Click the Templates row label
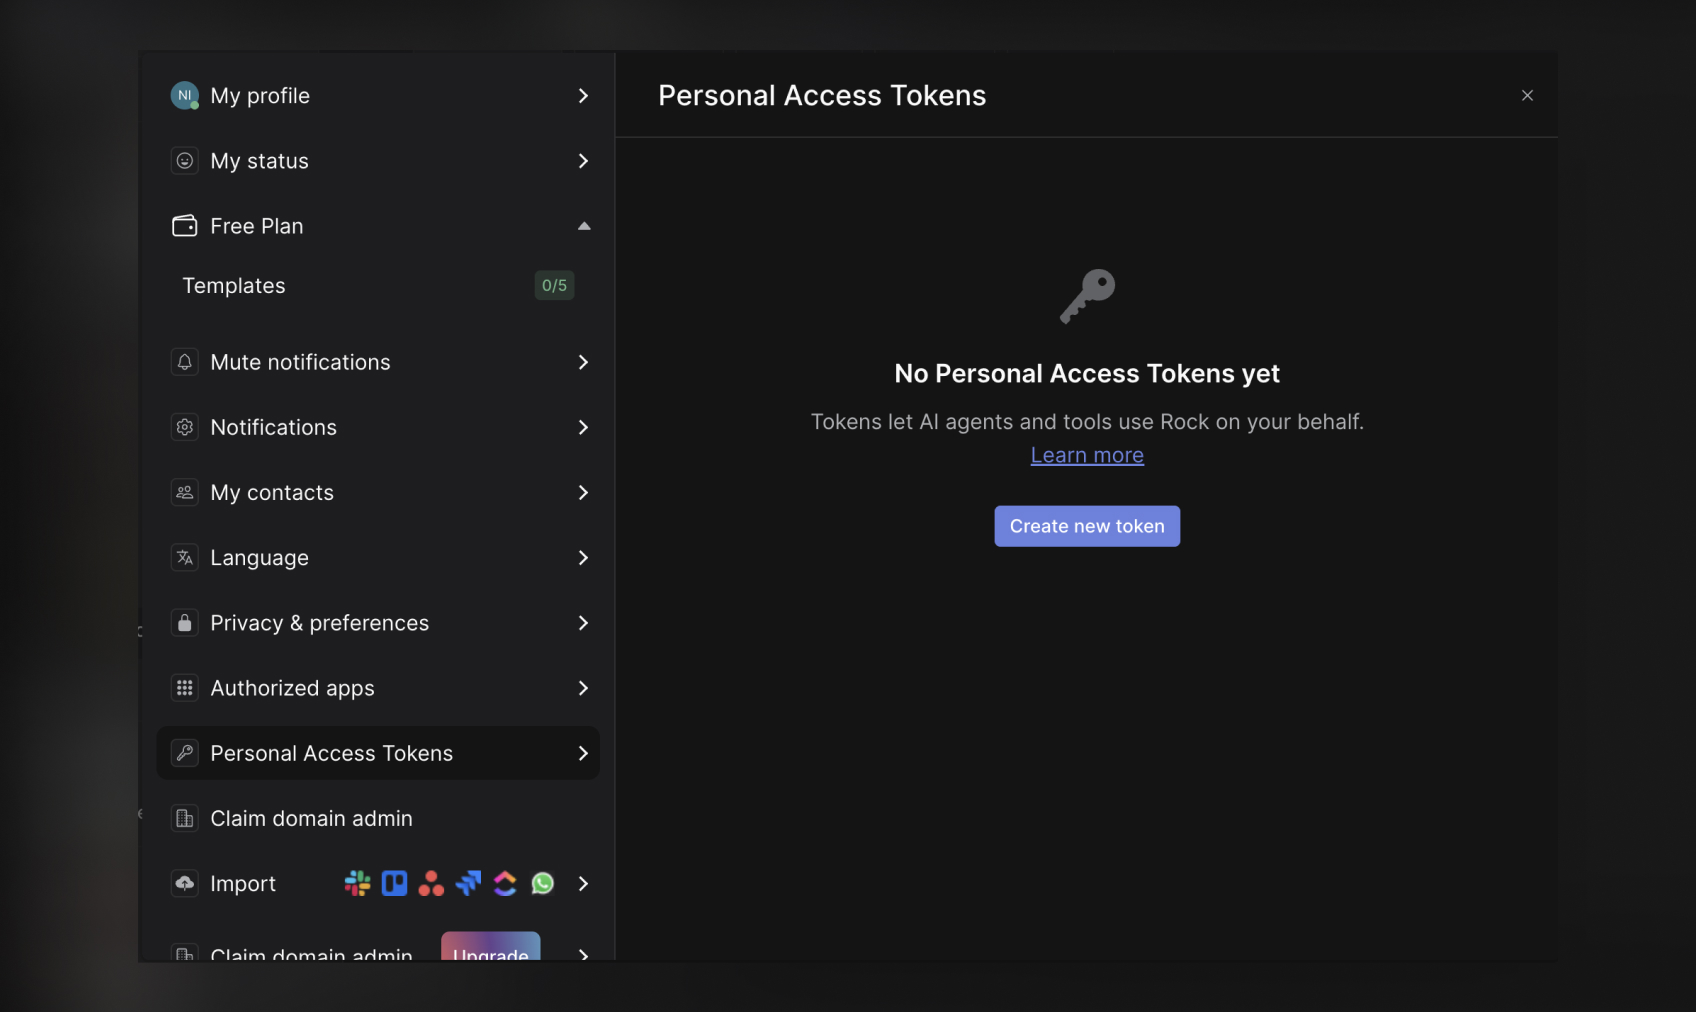Screen dimensions: 1696x1012 [x=234, y=286]
